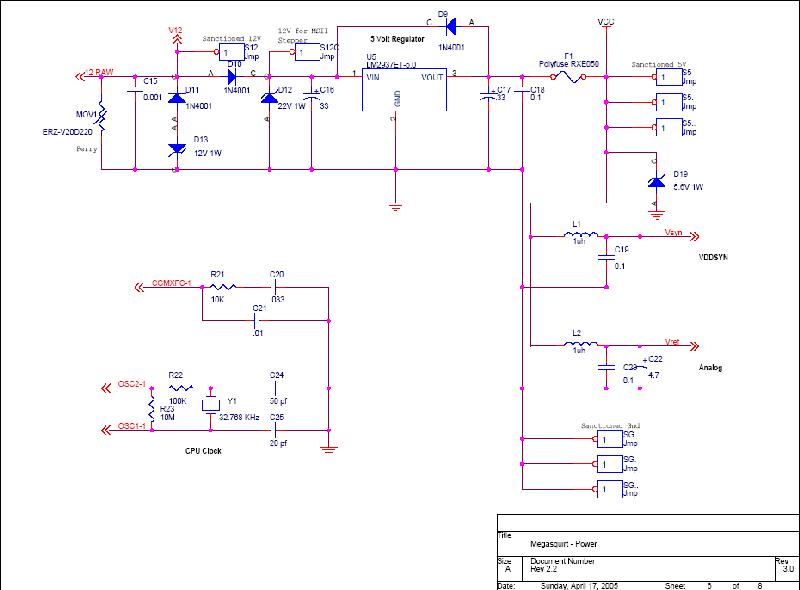Select inductor L2 feeding the Vref output
This screenshot has height=590, width=800.
pyautogui.click(x=578, y=344)
